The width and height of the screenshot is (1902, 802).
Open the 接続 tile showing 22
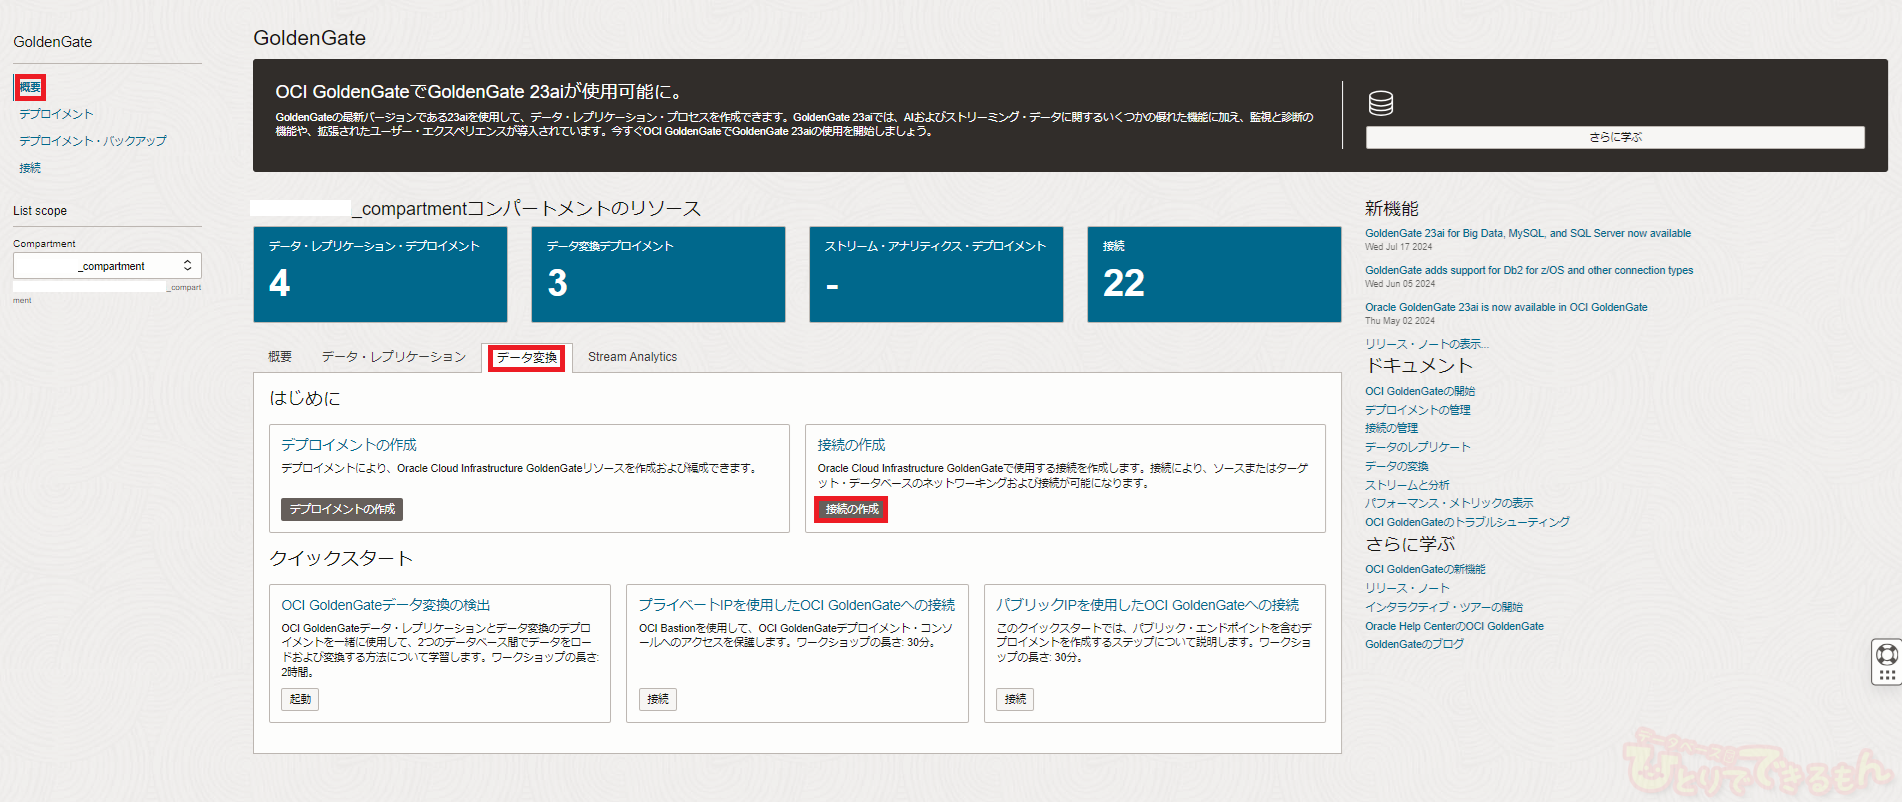coord(1213,274)
